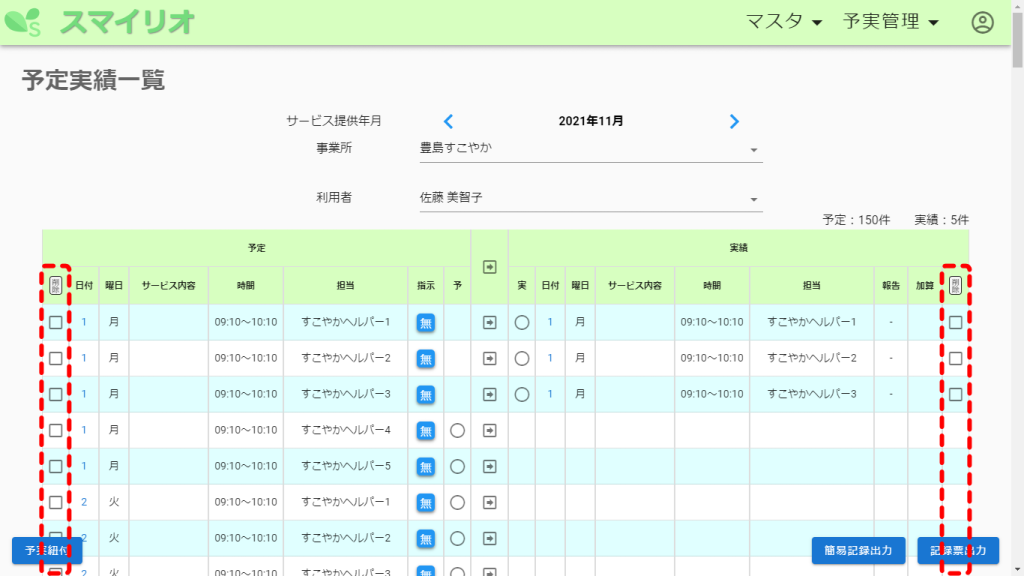
Task: Click 削除 delete icon in 予定 header
Action: (x=56, y=285)
